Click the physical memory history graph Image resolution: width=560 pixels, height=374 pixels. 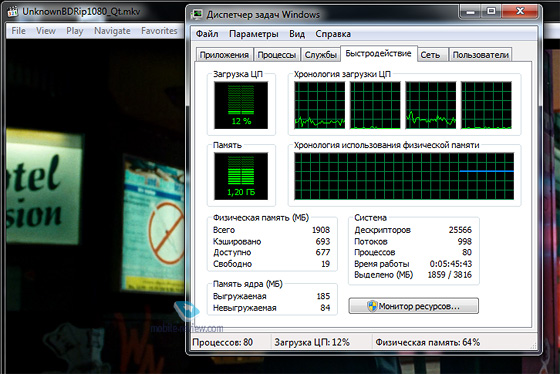point(404,176)
